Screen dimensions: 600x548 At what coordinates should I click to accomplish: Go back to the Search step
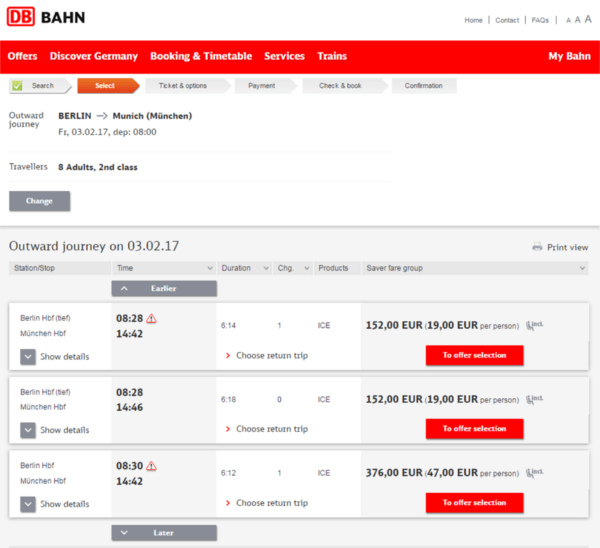40,86
